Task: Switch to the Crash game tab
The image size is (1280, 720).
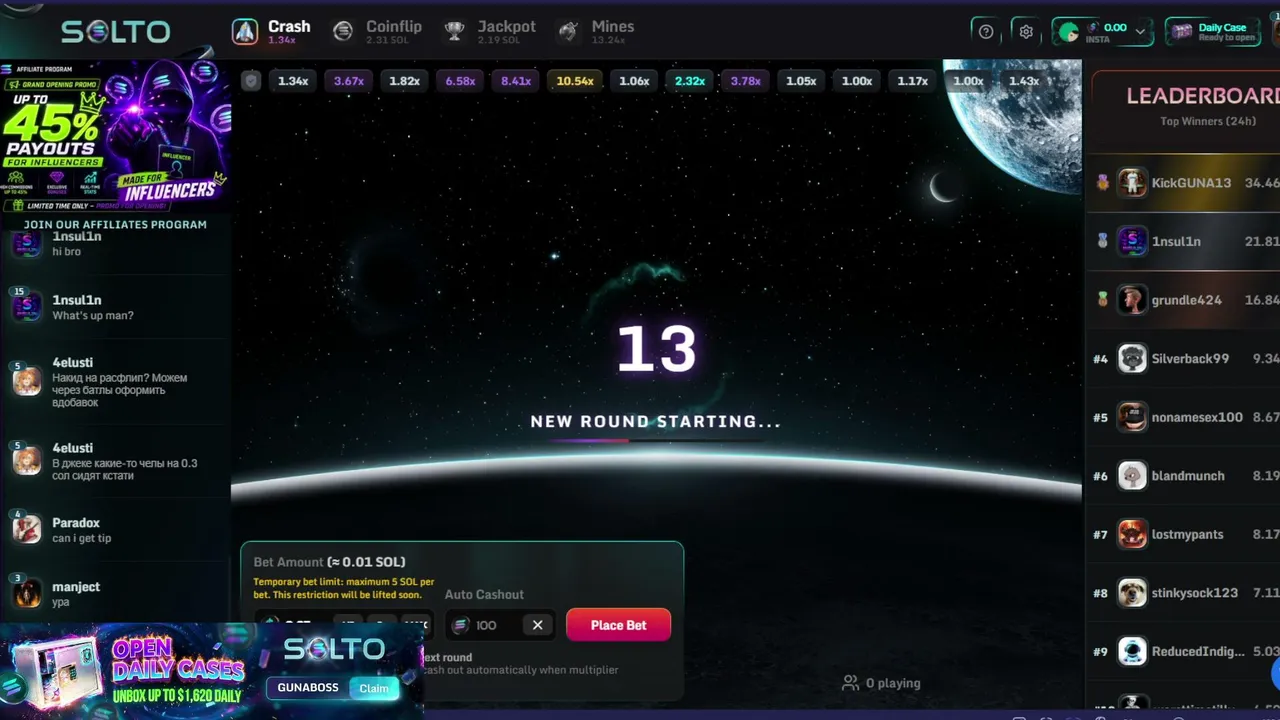Action: point(272,32)
